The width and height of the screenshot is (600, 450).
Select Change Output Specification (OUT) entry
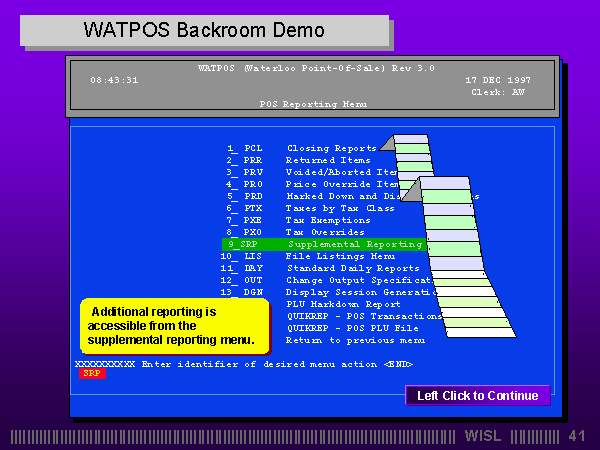tap(345, 280)
